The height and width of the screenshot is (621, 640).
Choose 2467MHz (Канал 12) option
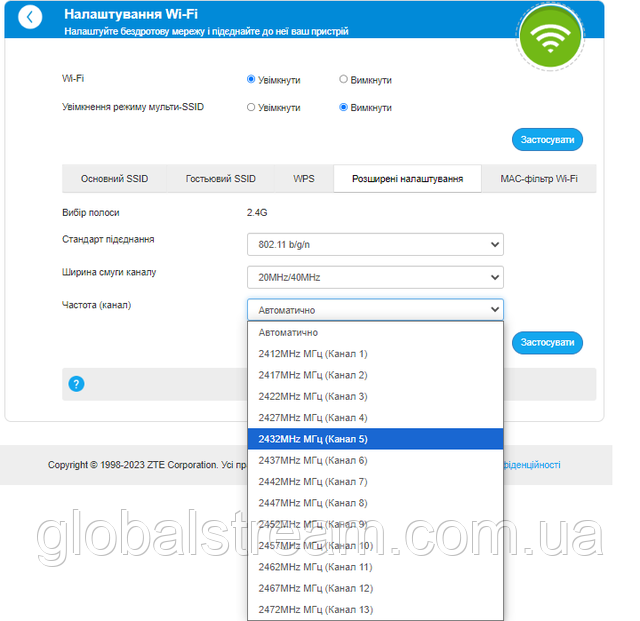tap(375, 588)
